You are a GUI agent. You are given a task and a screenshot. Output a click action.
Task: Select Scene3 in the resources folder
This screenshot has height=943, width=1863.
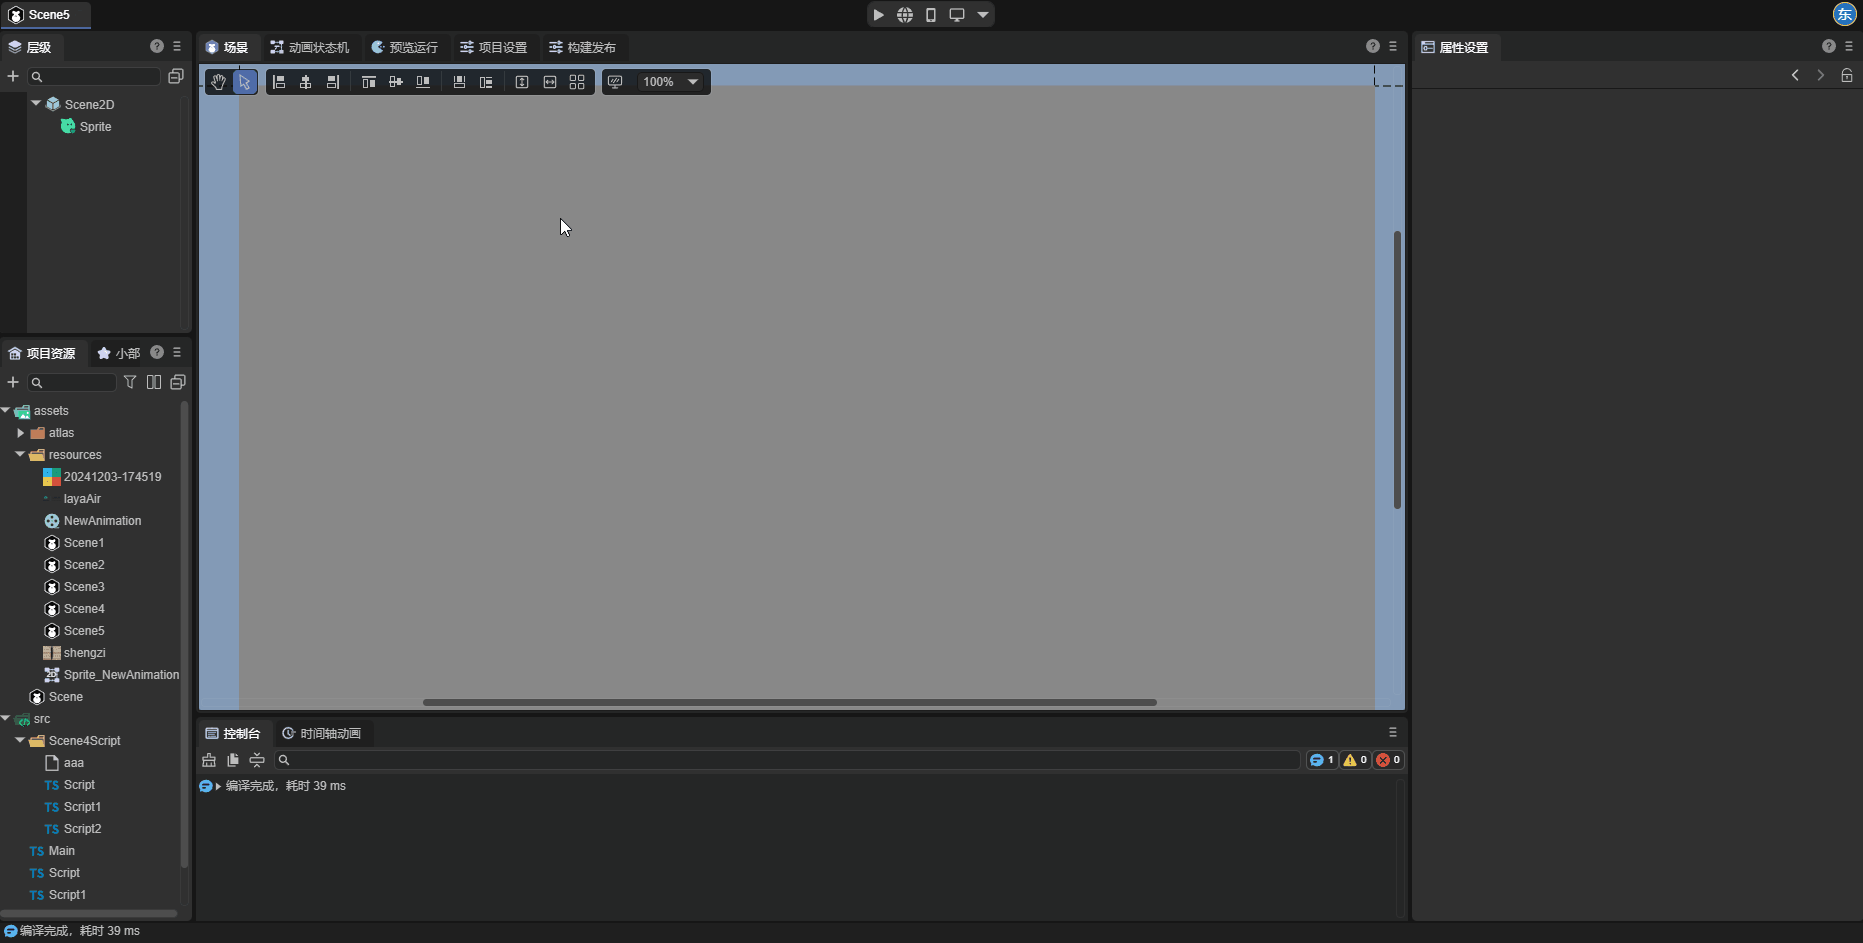[x=84, y=587]
